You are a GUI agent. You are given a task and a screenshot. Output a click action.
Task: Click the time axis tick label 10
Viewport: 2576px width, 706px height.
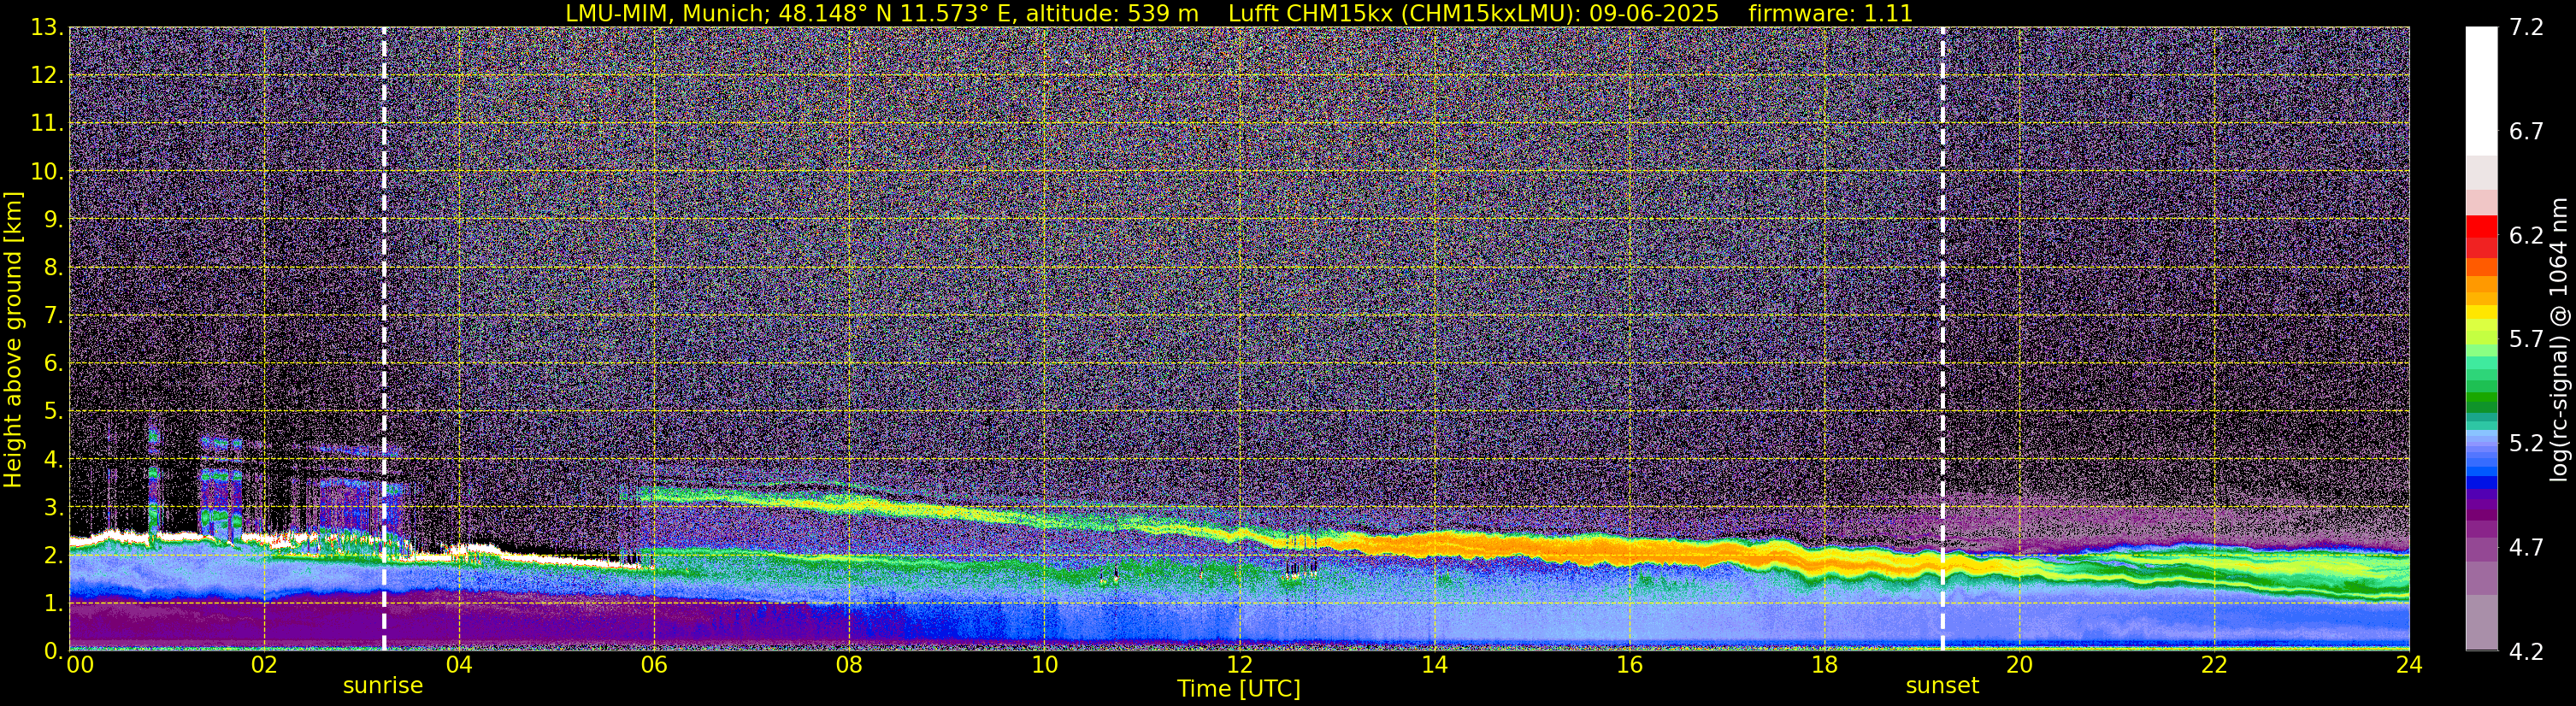pos(1044,665)
